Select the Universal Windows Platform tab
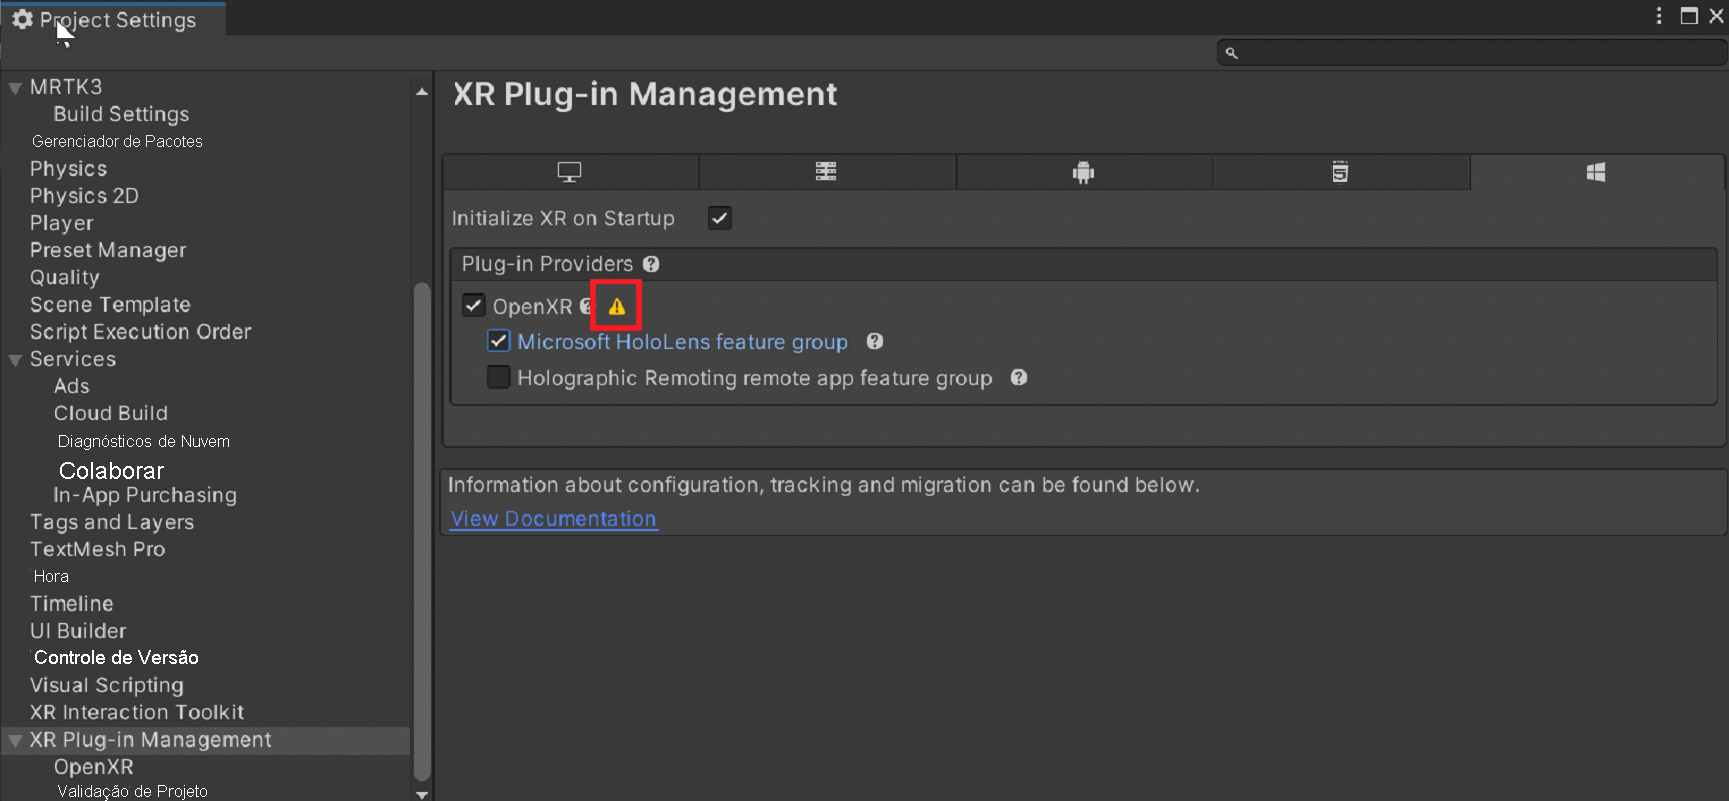The width and height of the screenshot is (1729, 801). 1596,172
